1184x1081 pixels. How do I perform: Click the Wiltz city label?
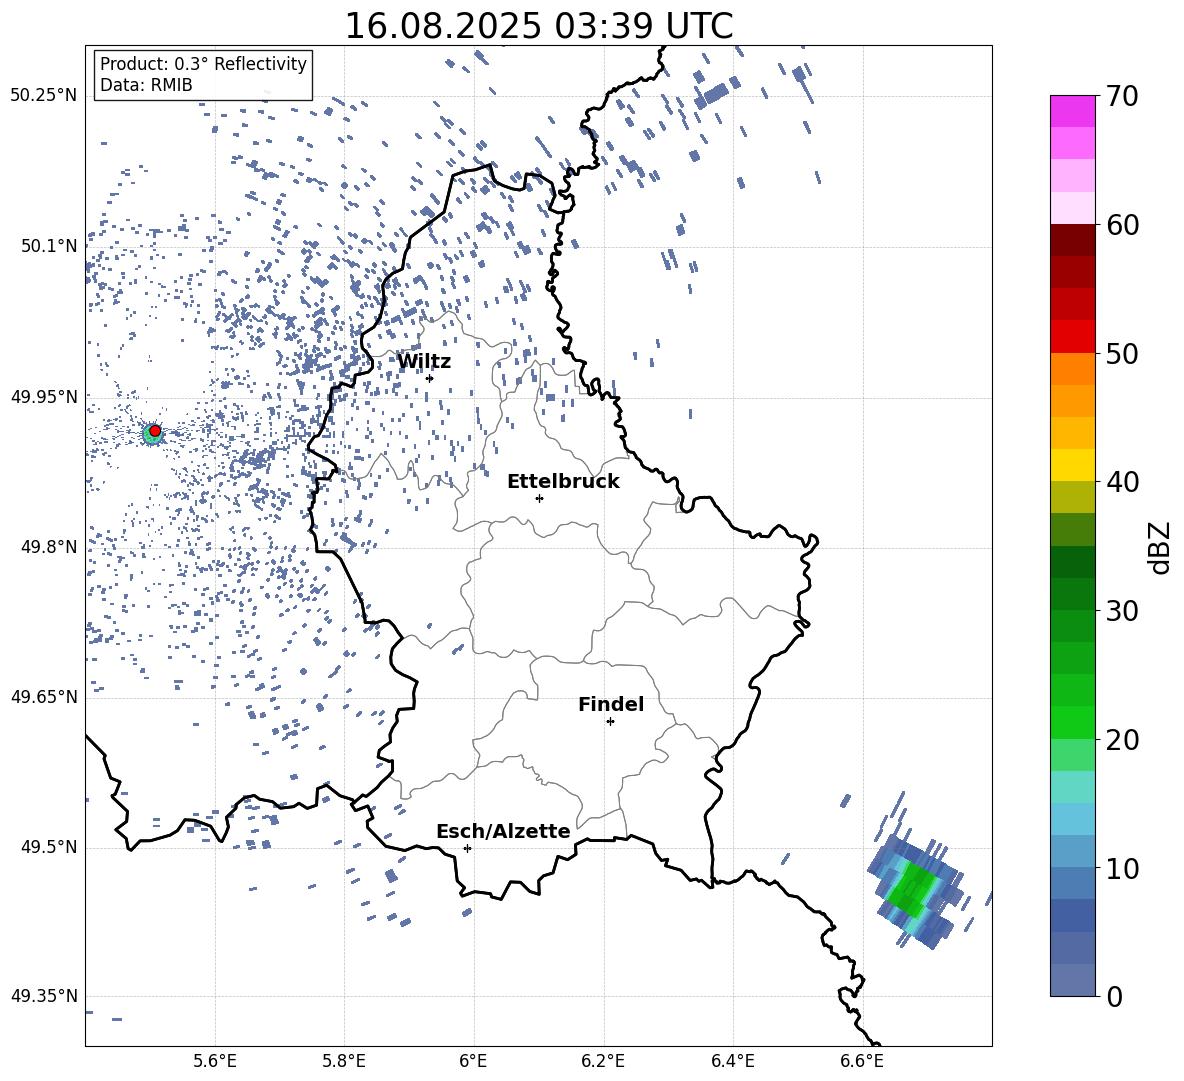(424, 362)
